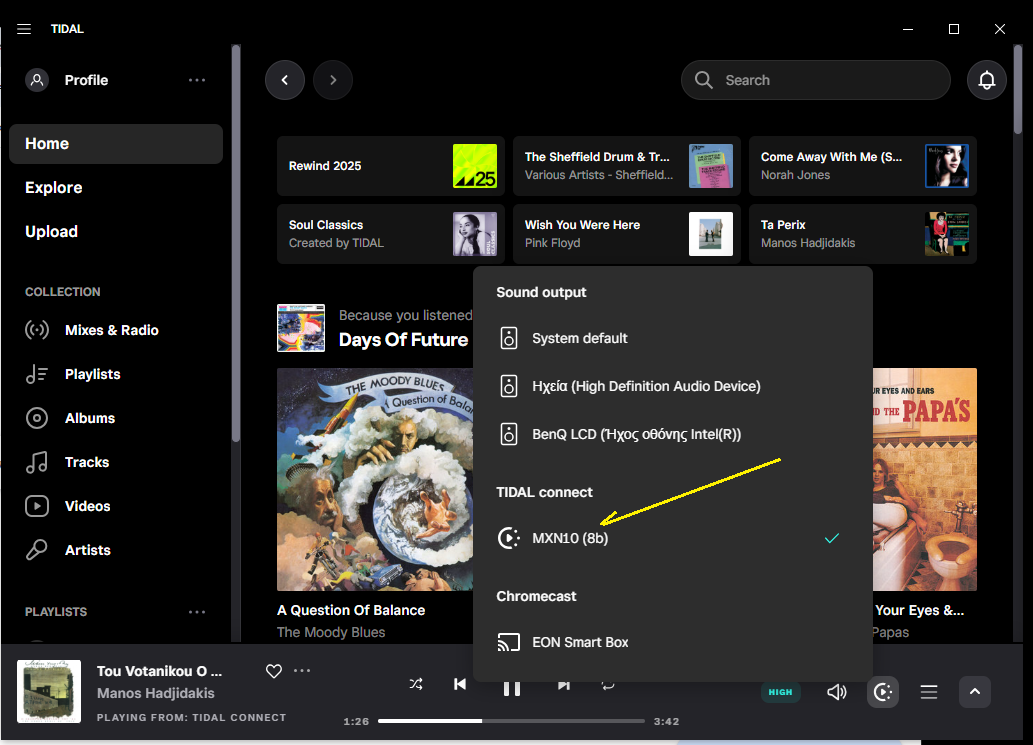Expand the now playing view
This screenshot has width=1033, height=745.
(975, 691)
